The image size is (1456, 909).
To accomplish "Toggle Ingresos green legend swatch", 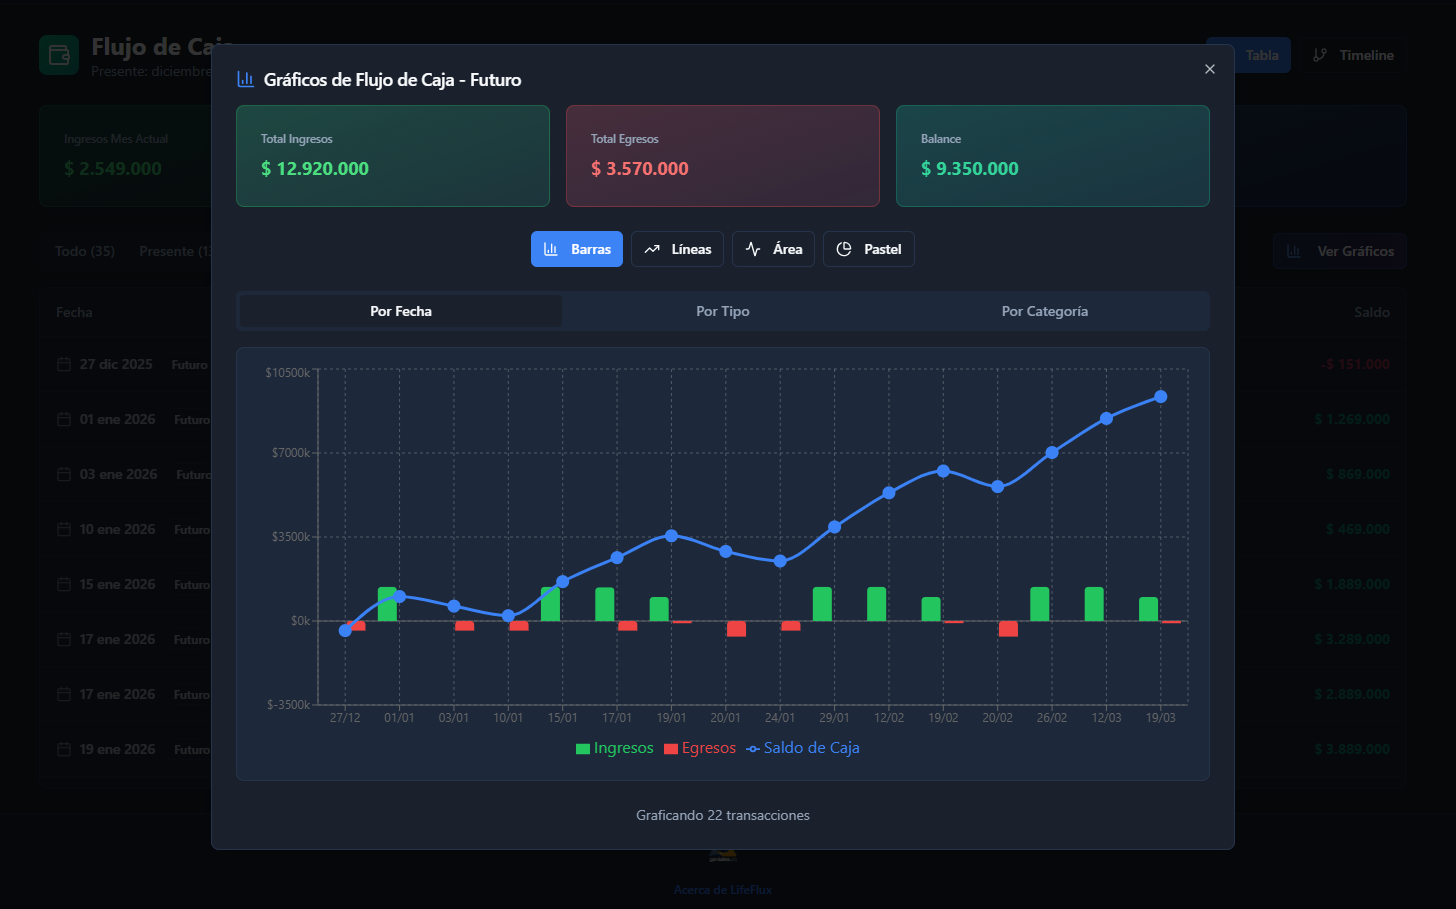I will pos(583,749).
